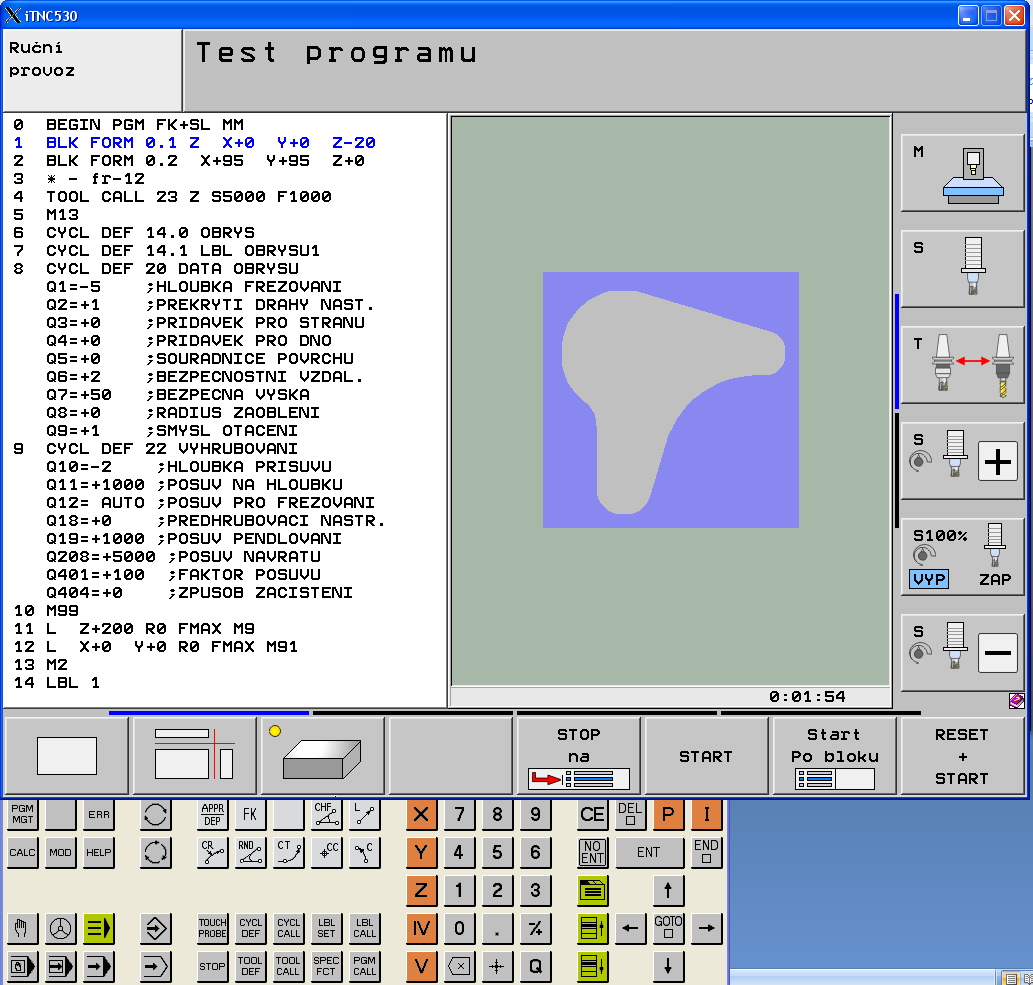Click the left arrow cursor key

630,928
